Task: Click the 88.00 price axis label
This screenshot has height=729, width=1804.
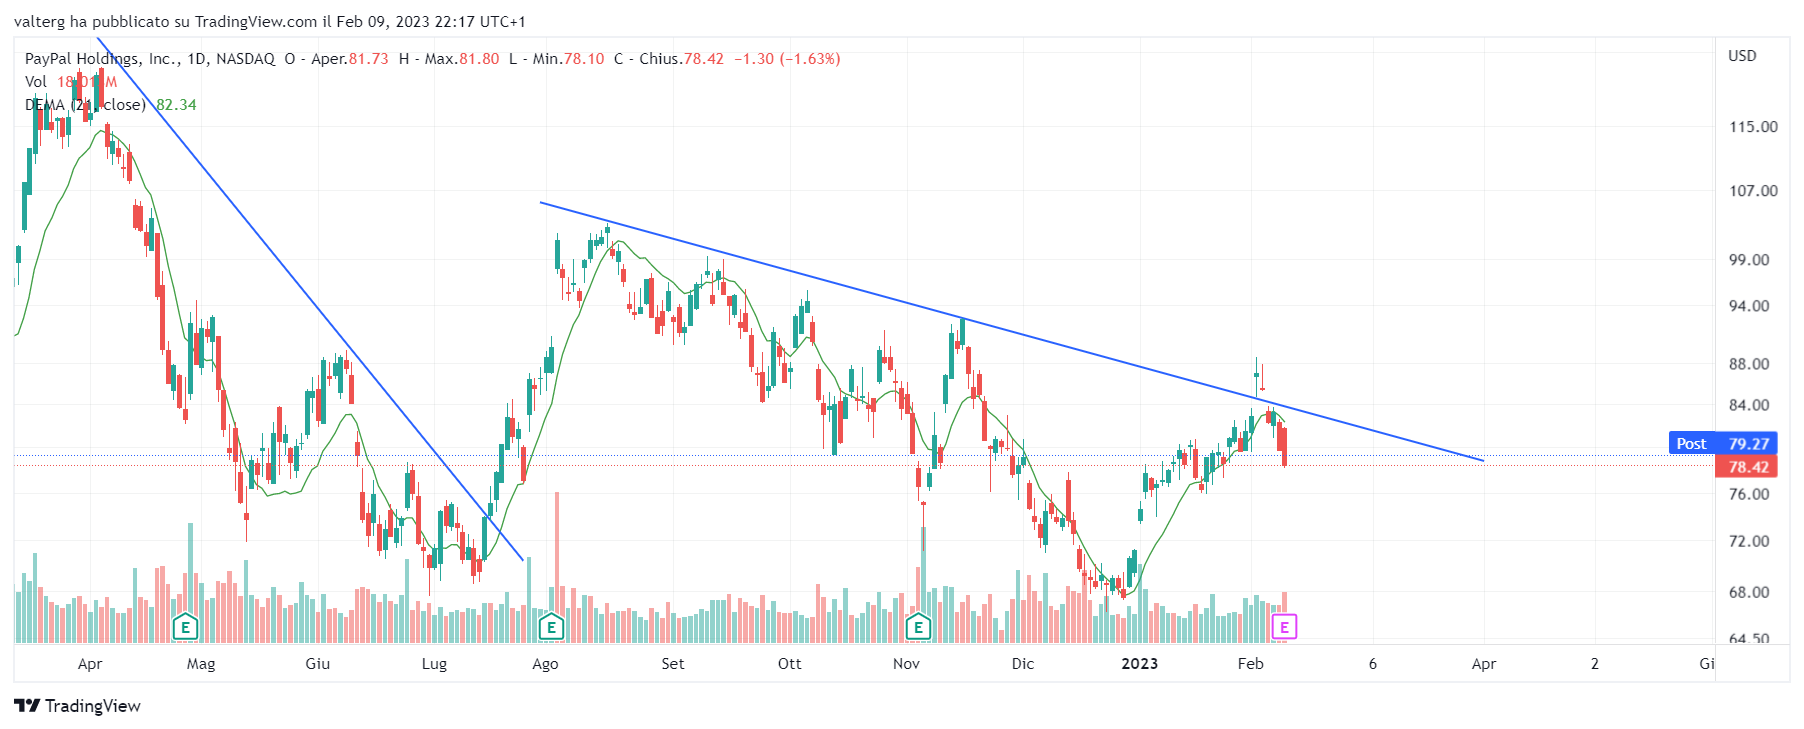Action: pyautogui.click(x=1749, y=364)
